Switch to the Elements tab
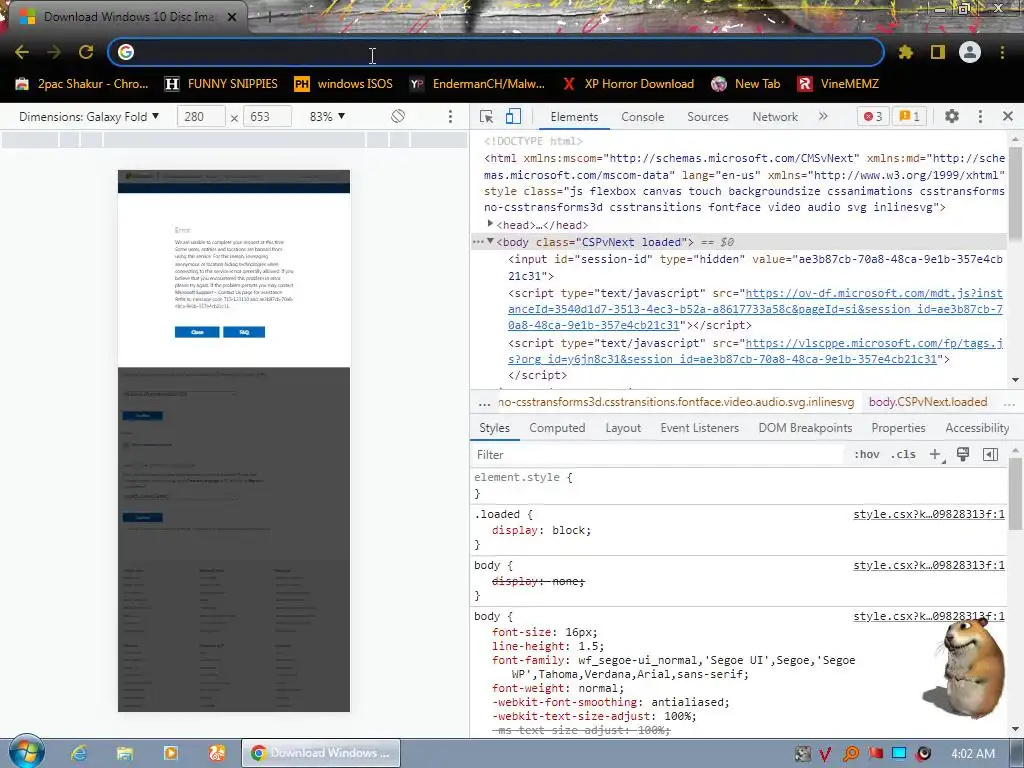Viewport: 1024px width, 768px height. (x=574, y=117)
